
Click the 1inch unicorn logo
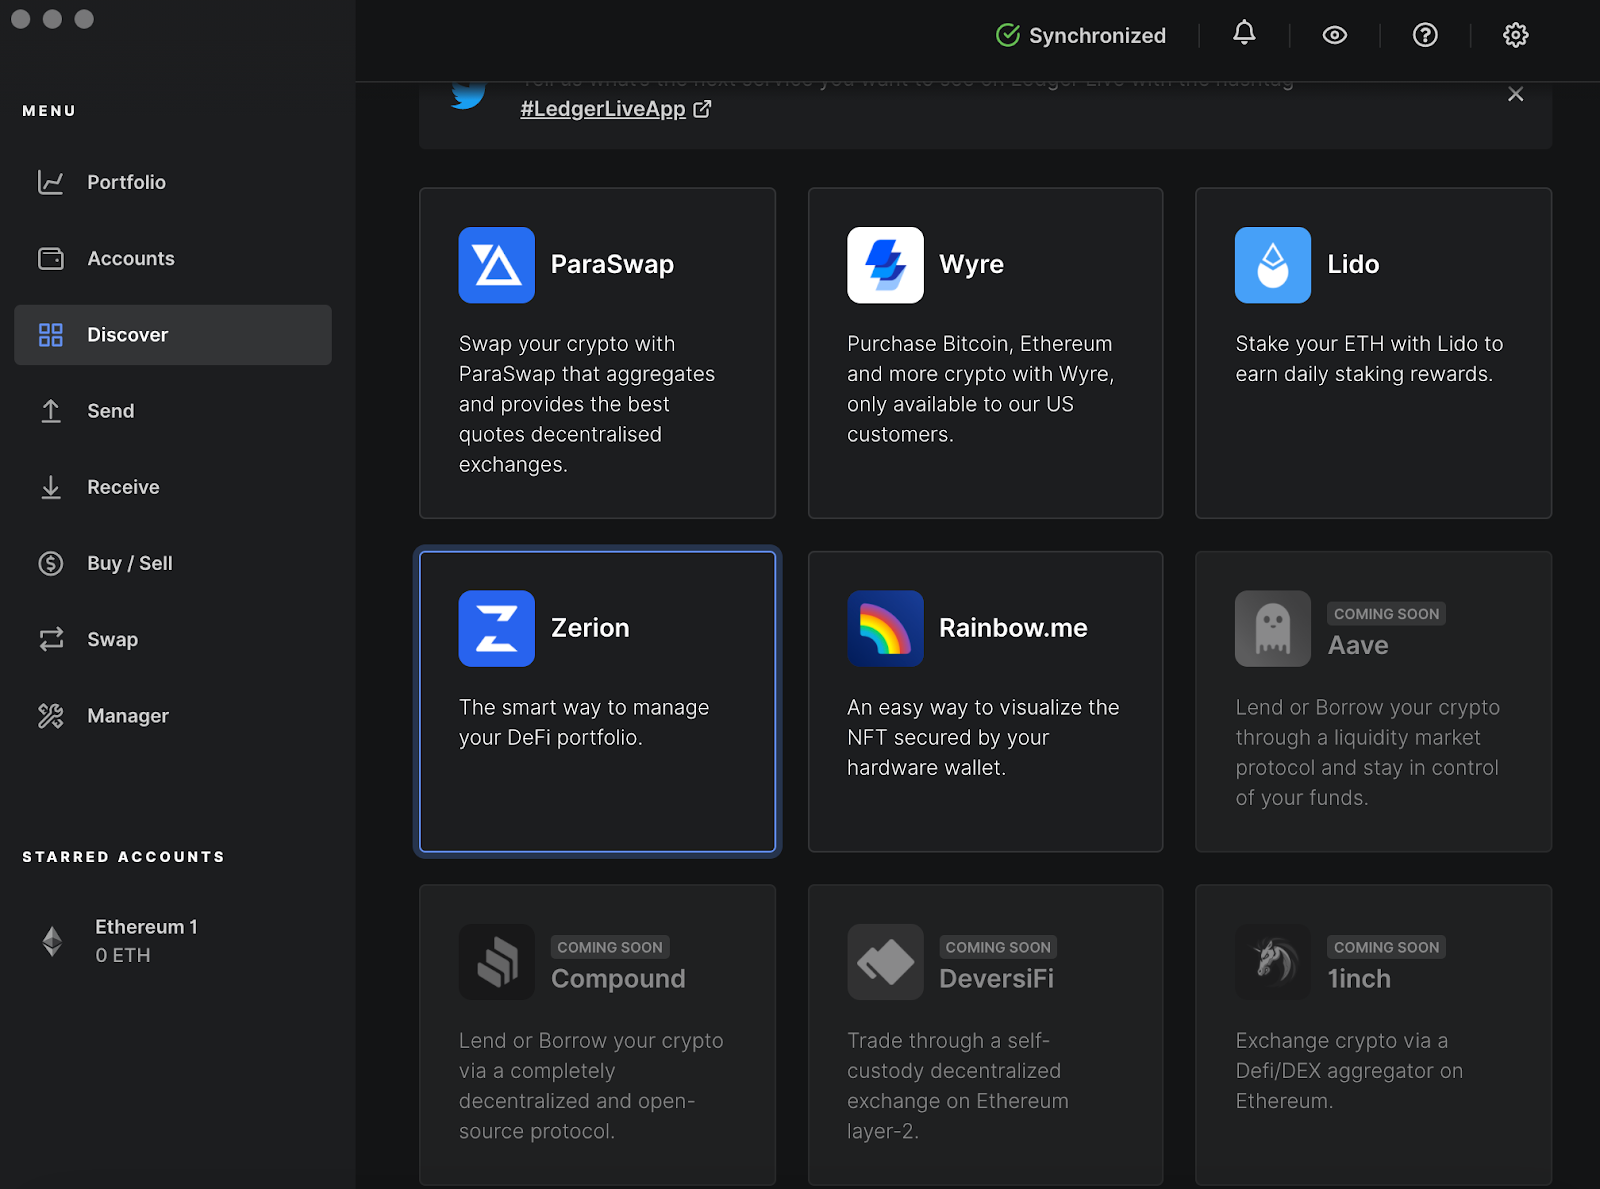(x=1273, y=962)
